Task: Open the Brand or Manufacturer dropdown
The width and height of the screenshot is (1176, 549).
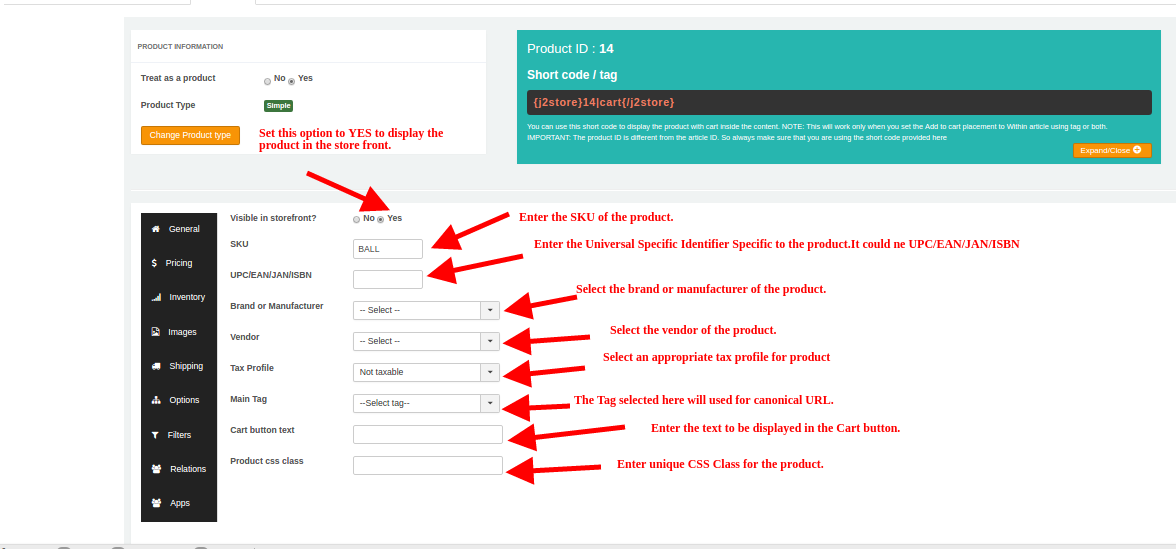Action: [x=426, y=310]
